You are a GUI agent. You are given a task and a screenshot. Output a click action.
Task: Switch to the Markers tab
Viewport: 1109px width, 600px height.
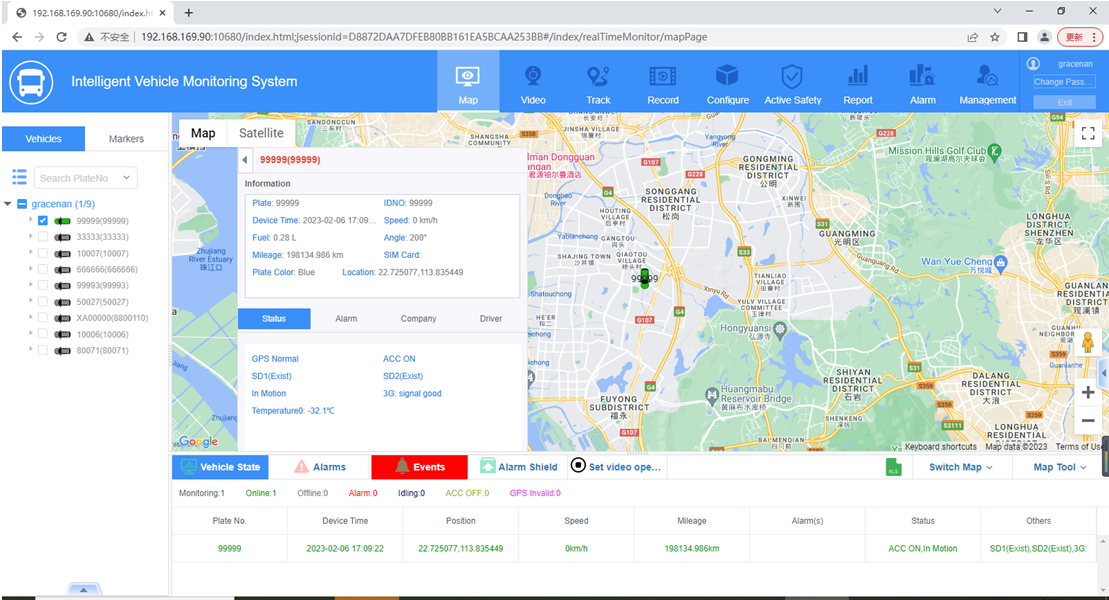coord(126,139)
